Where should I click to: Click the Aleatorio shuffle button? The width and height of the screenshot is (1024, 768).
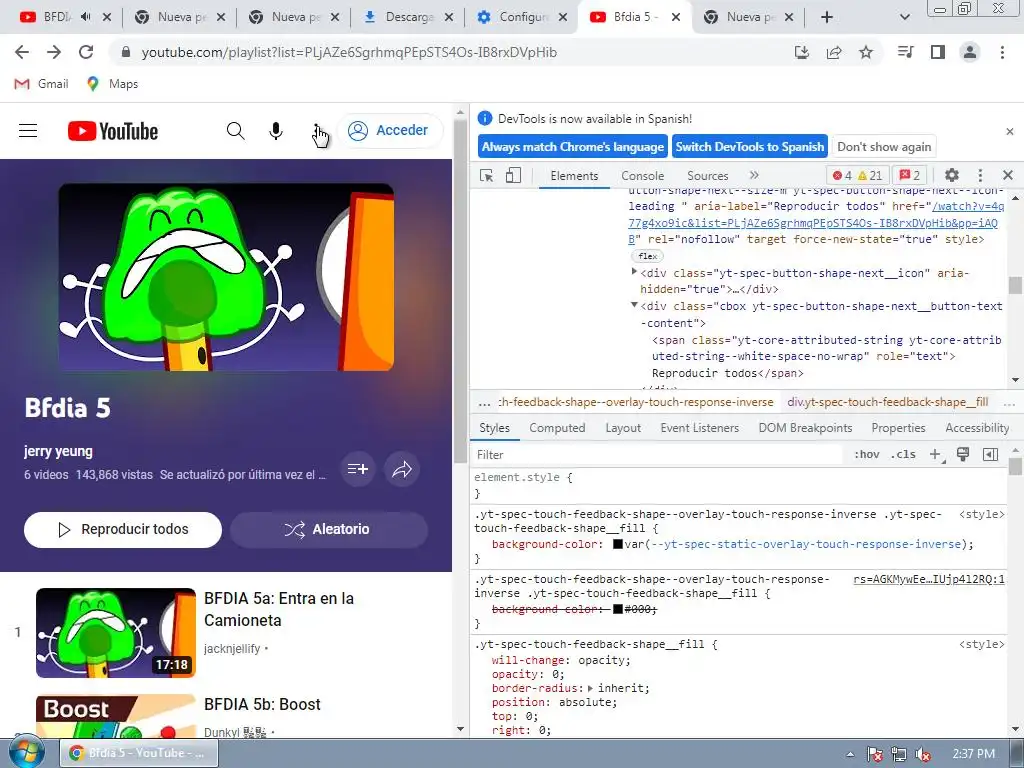328,529
